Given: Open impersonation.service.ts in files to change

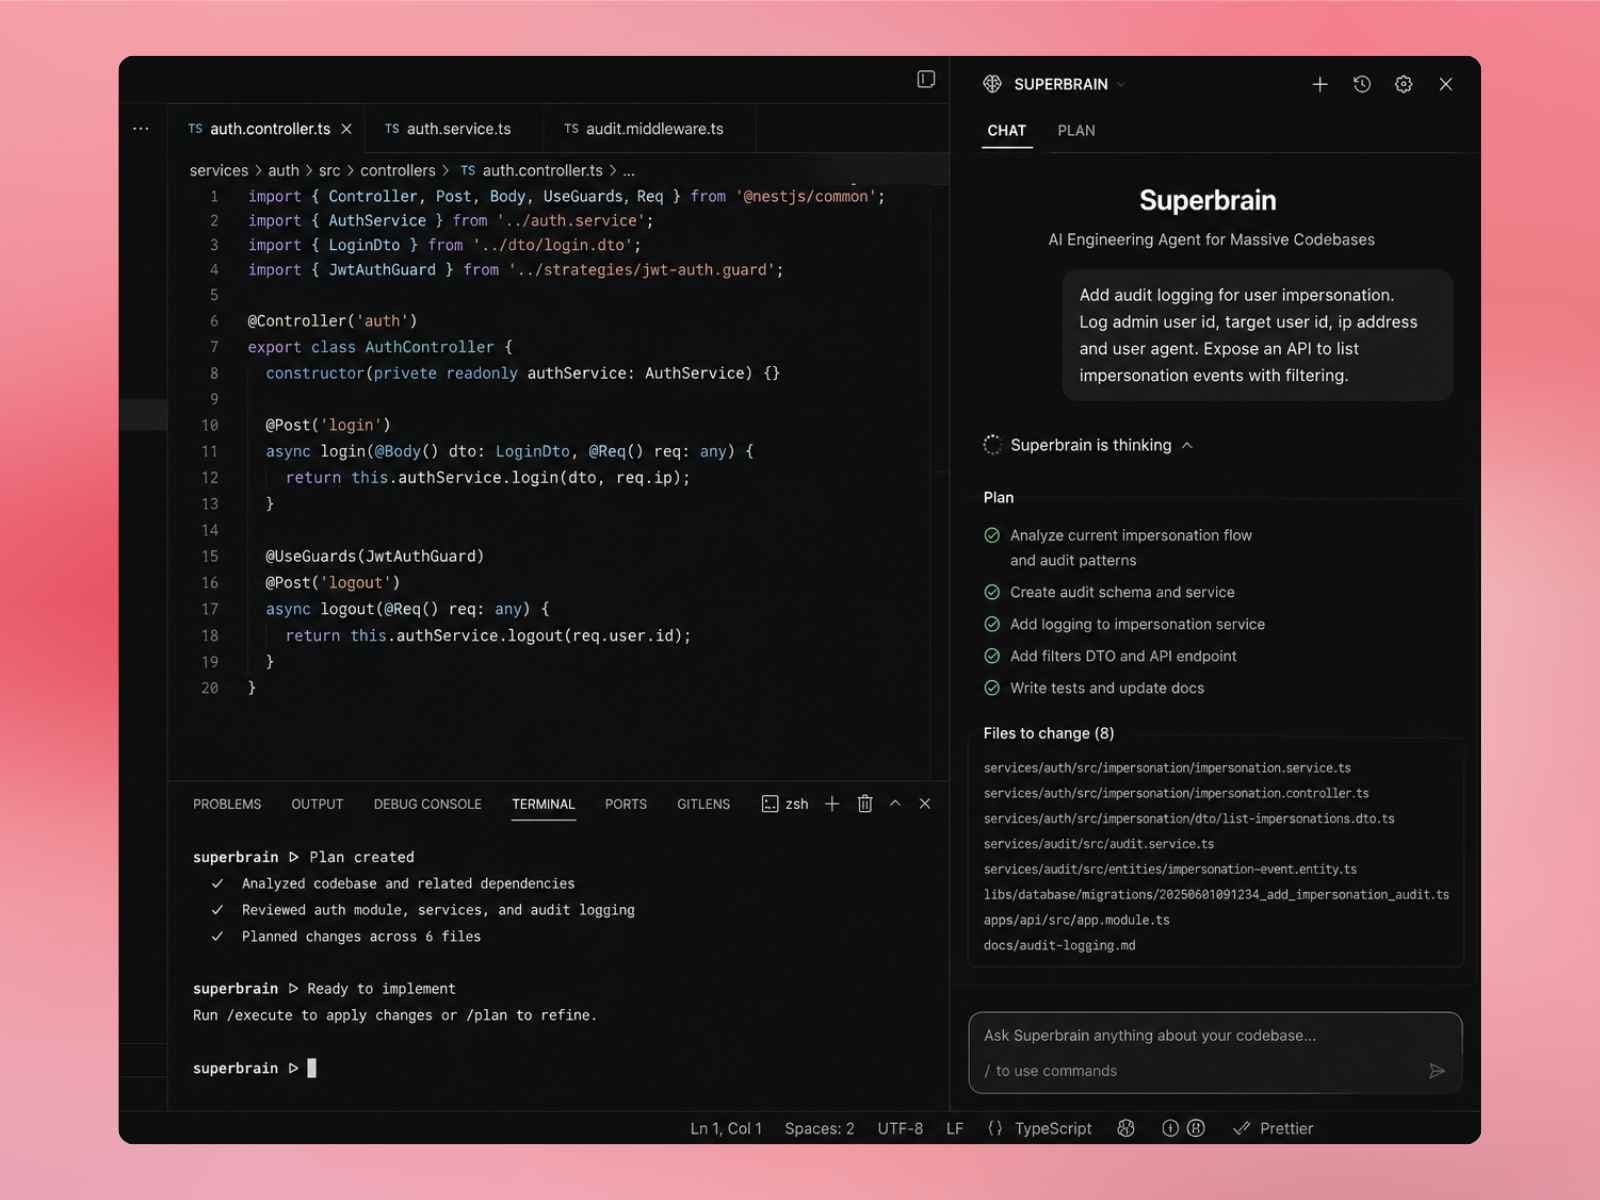Looking at the screenshot, I should click(x=1167, y=768).
